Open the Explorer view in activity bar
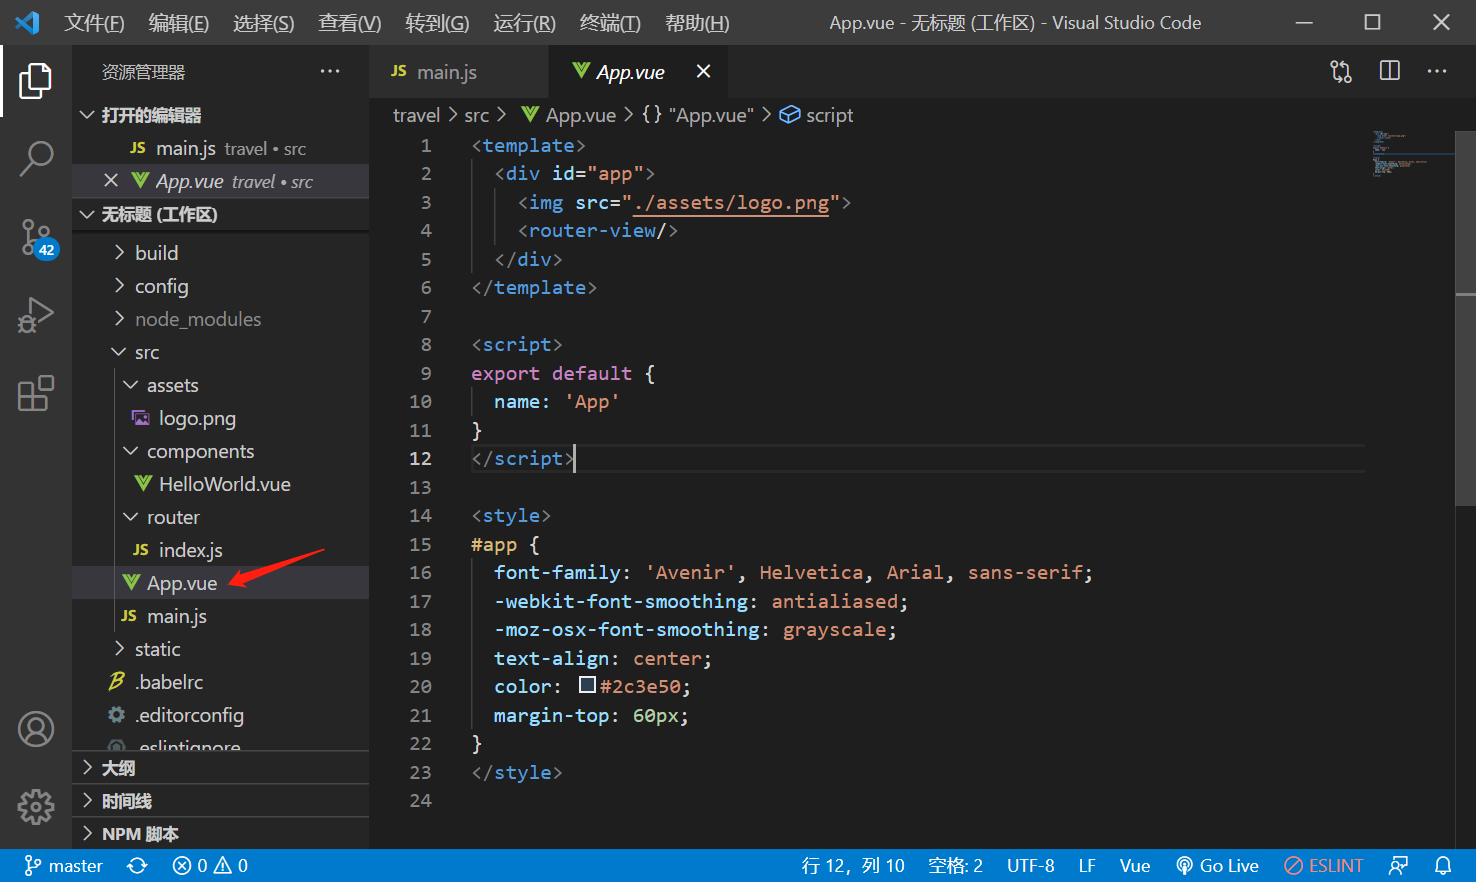This screenshot has height=882, width=1476. click(x=36, y=80)
